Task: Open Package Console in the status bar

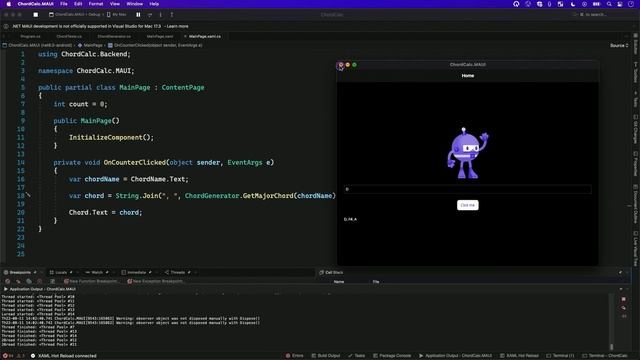Action: [x=392, y=356]
